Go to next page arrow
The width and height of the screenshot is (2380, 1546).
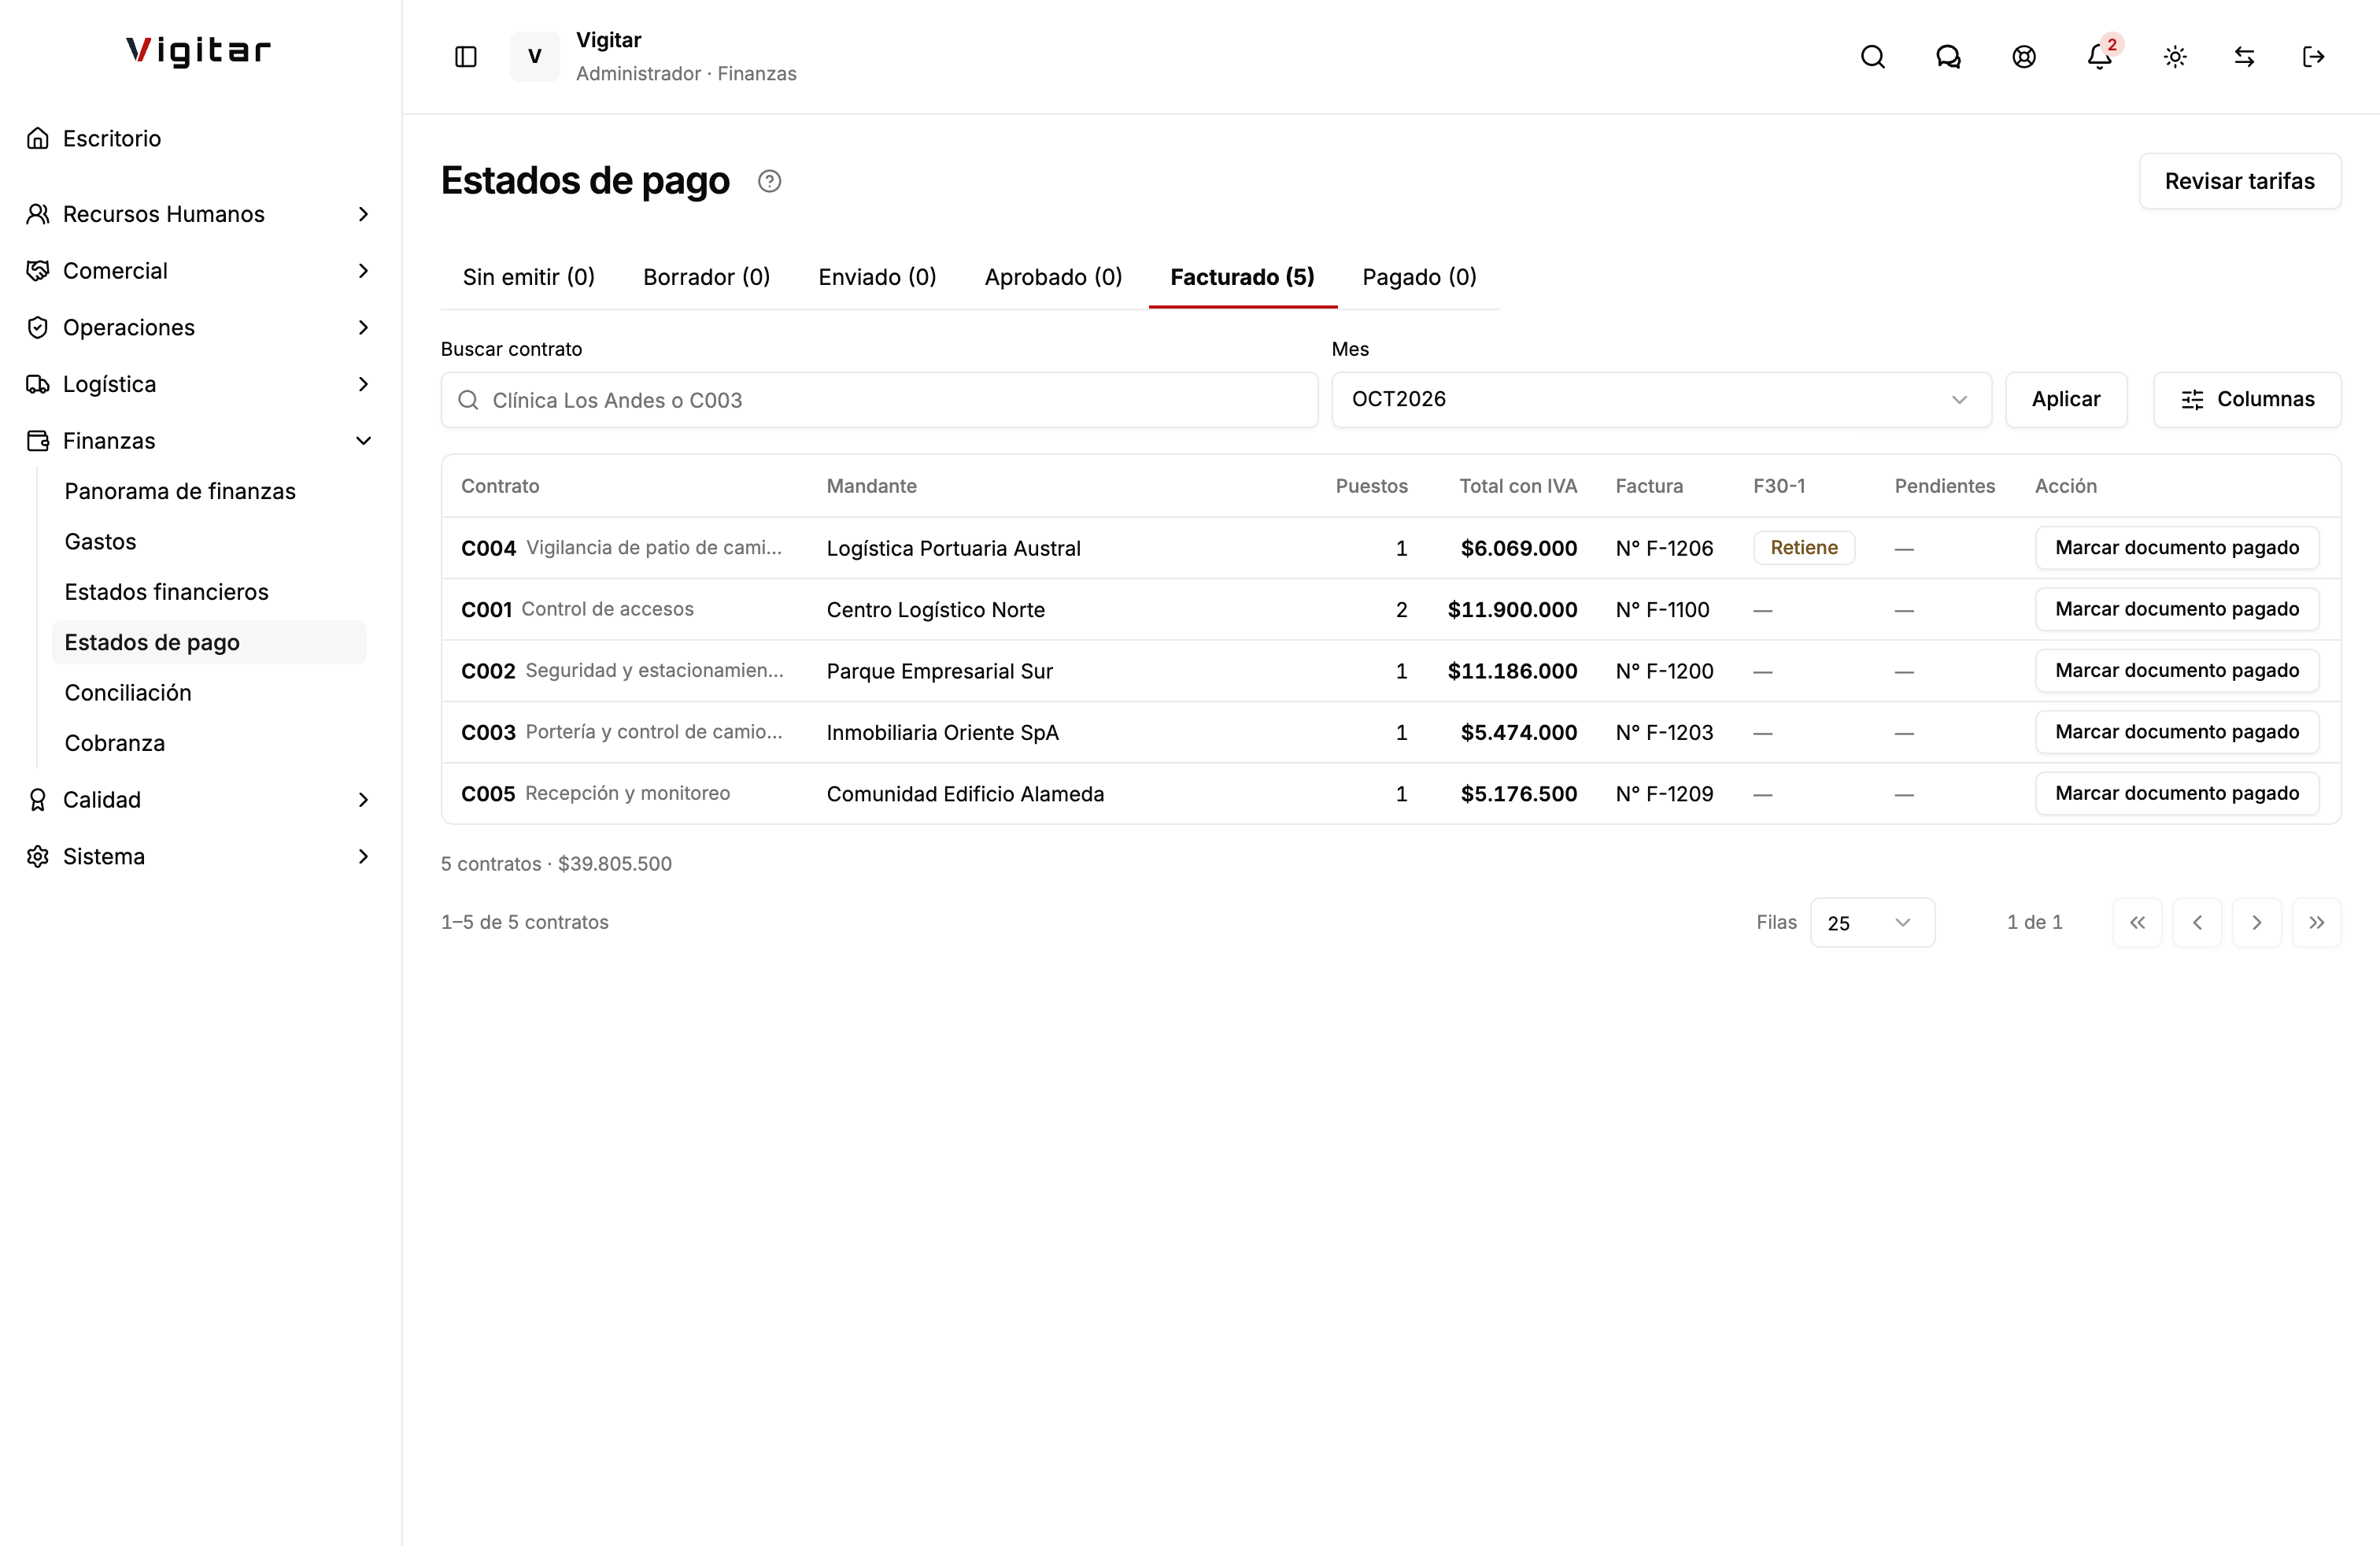tap(2257, 922)
